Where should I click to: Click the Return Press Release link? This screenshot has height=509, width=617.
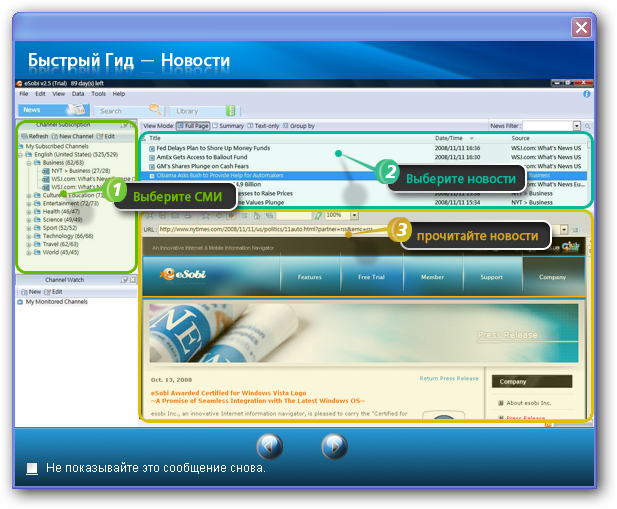click(x=449, y=378)
